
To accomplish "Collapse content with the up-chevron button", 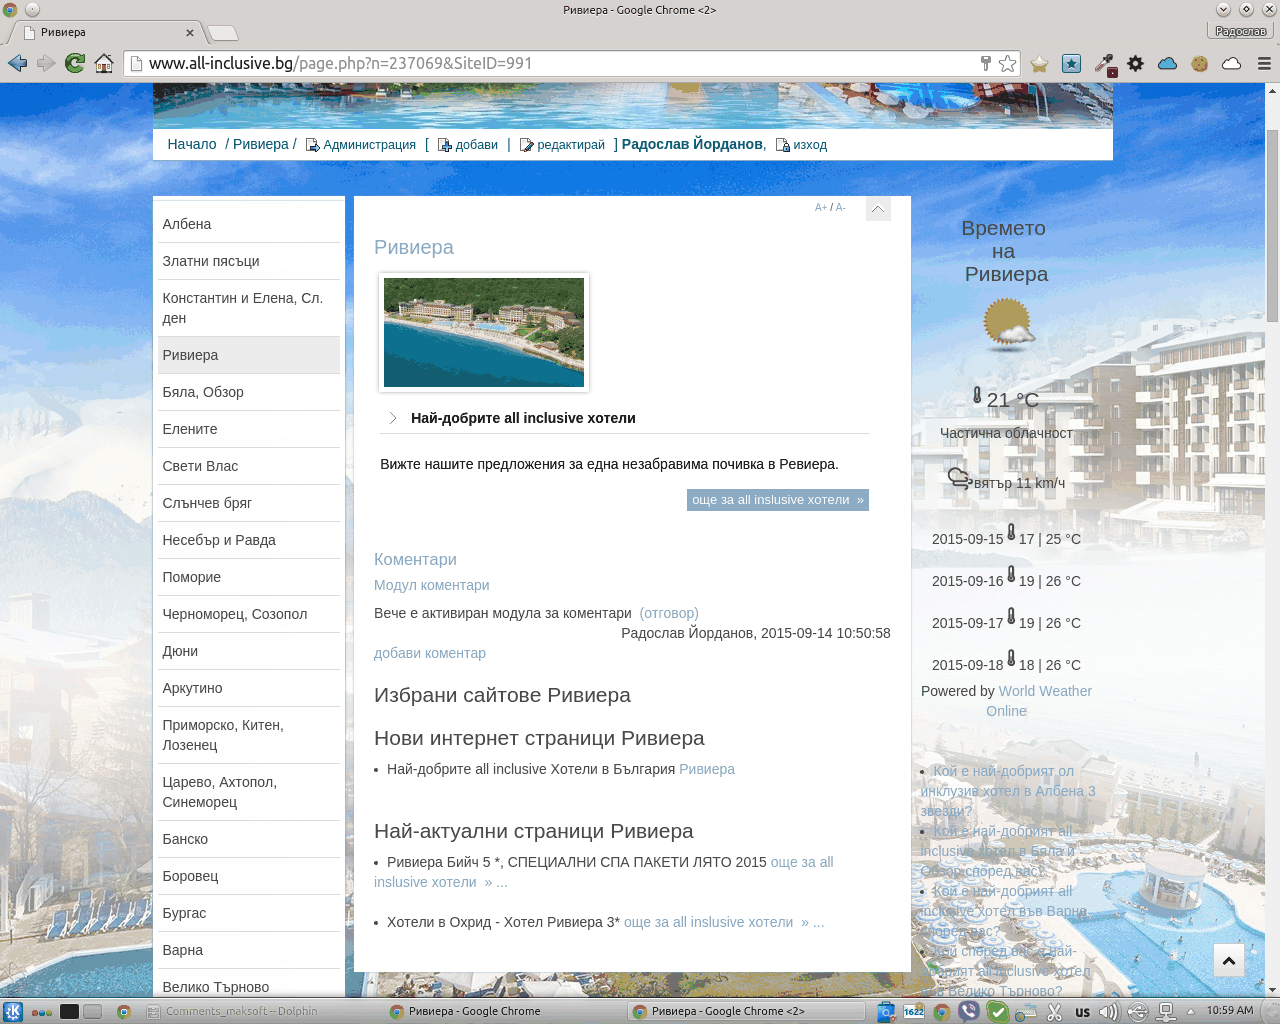I will 878,209.
